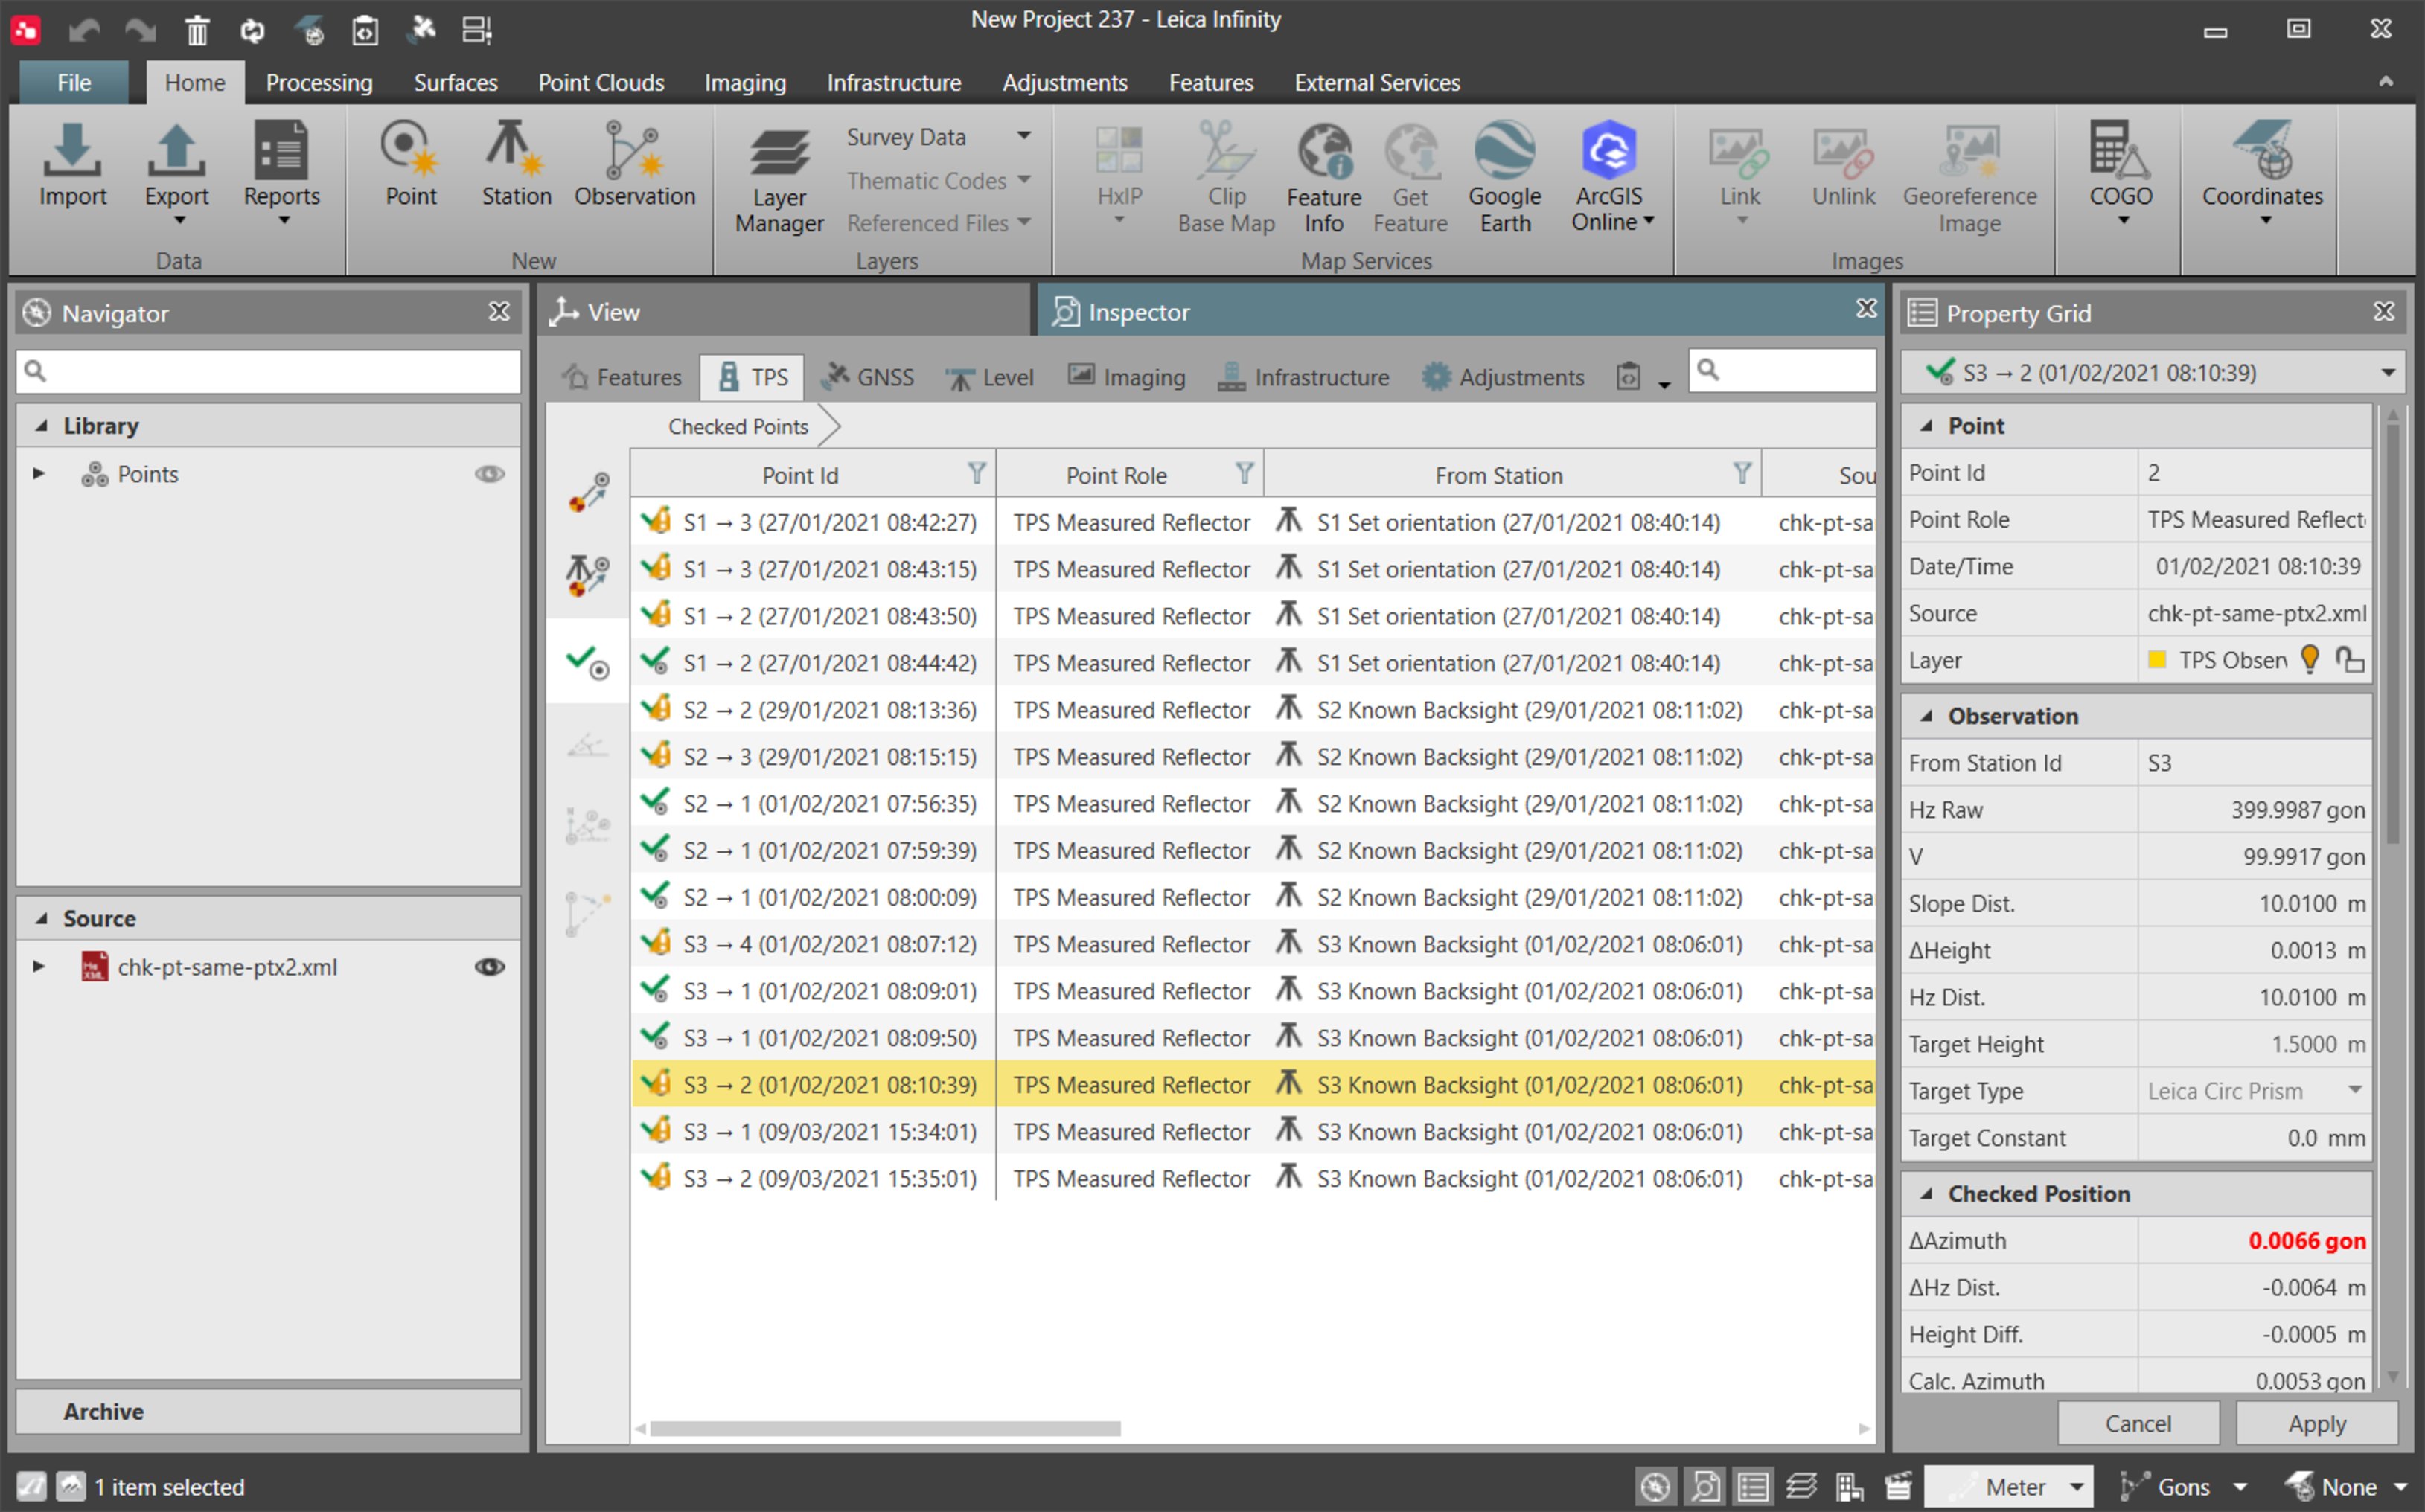This screenshot has height=1512, width=2425.
Task: Select Checked Points view icon in Inspector sidebar
Action: tap(587, 662)
